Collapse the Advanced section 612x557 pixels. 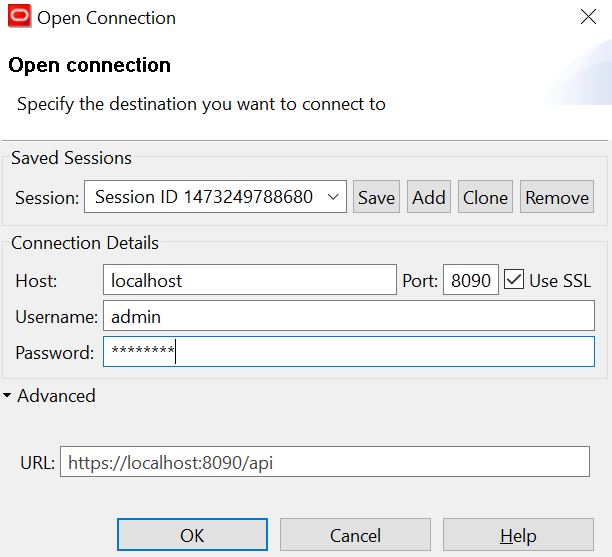coord(7,395)
